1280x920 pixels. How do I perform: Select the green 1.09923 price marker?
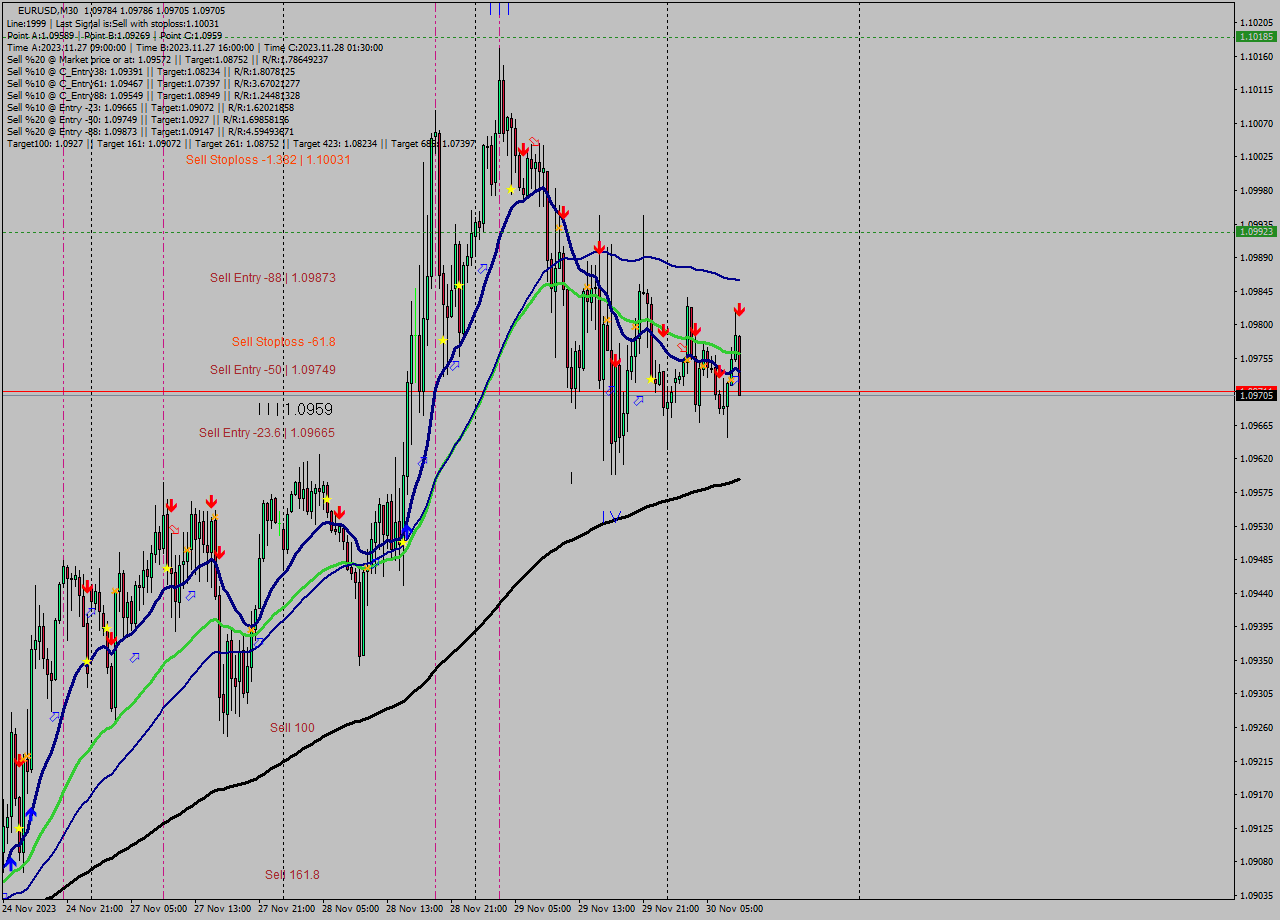tap(1254, 231)
